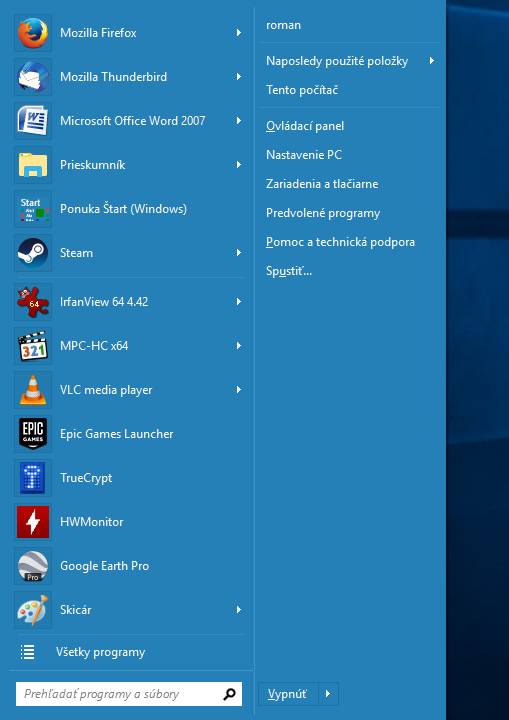509x720 pixels.
Task: Click the IrfanView 64 4.42 label
Action: coord(104,302)
